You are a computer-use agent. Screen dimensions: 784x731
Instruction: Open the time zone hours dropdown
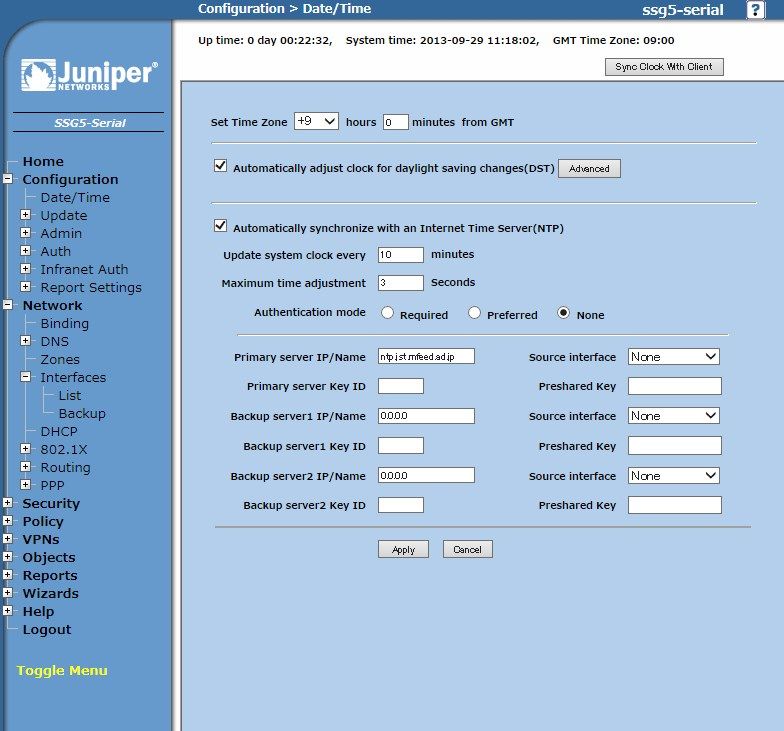click(x=316, y=121)
